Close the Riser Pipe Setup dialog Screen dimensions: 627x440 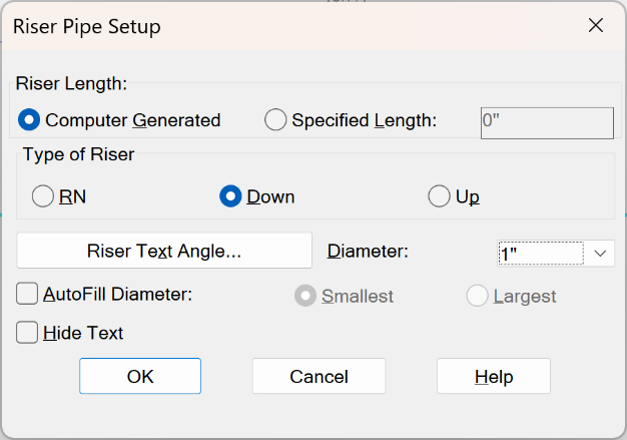point(596,26)
